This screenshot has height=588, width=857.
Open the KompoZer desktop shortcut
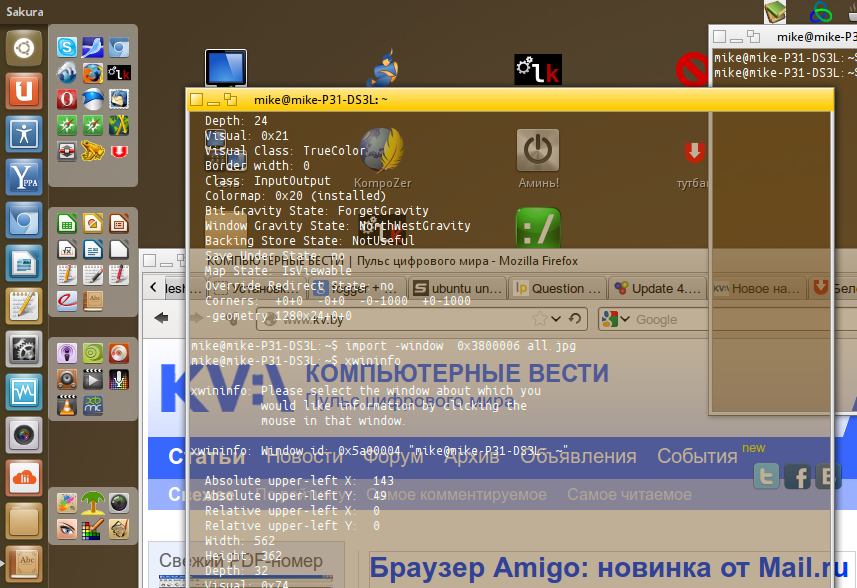(383, 158)
